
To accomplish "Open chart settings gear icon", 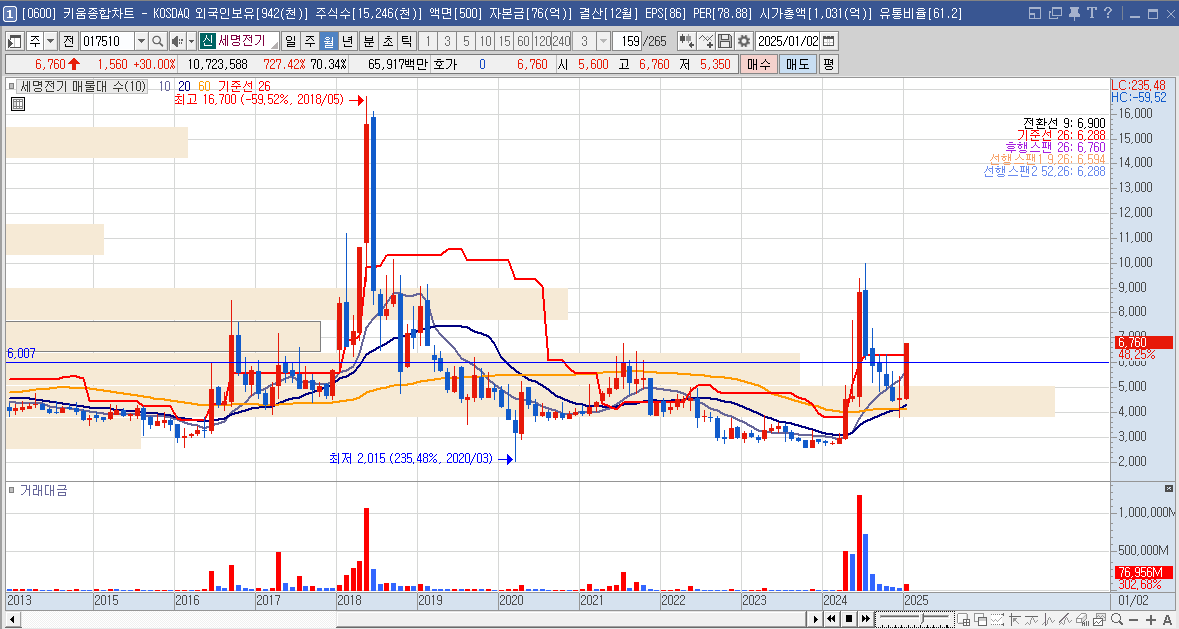I will (744, 41).
